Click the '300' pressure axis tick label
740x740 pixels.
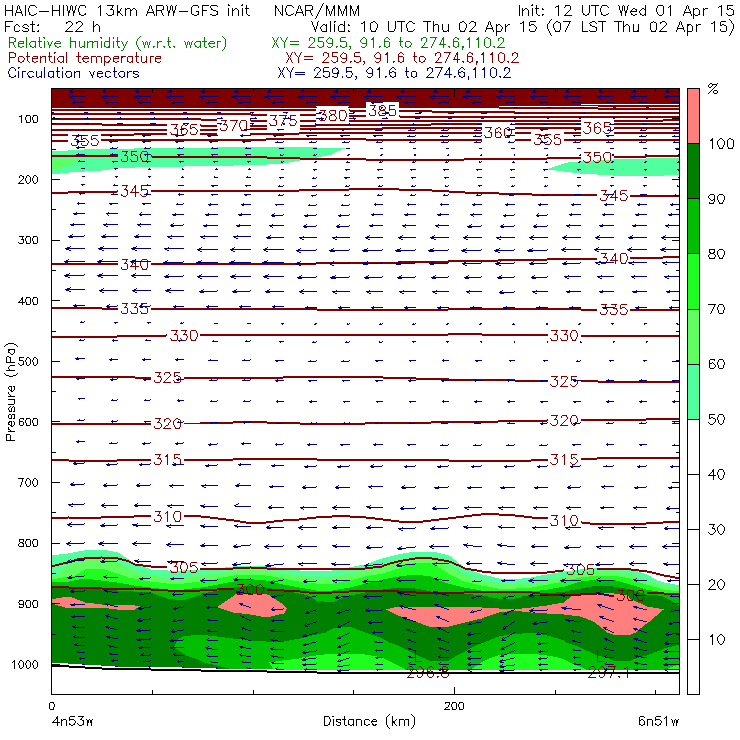pos(28,240)
